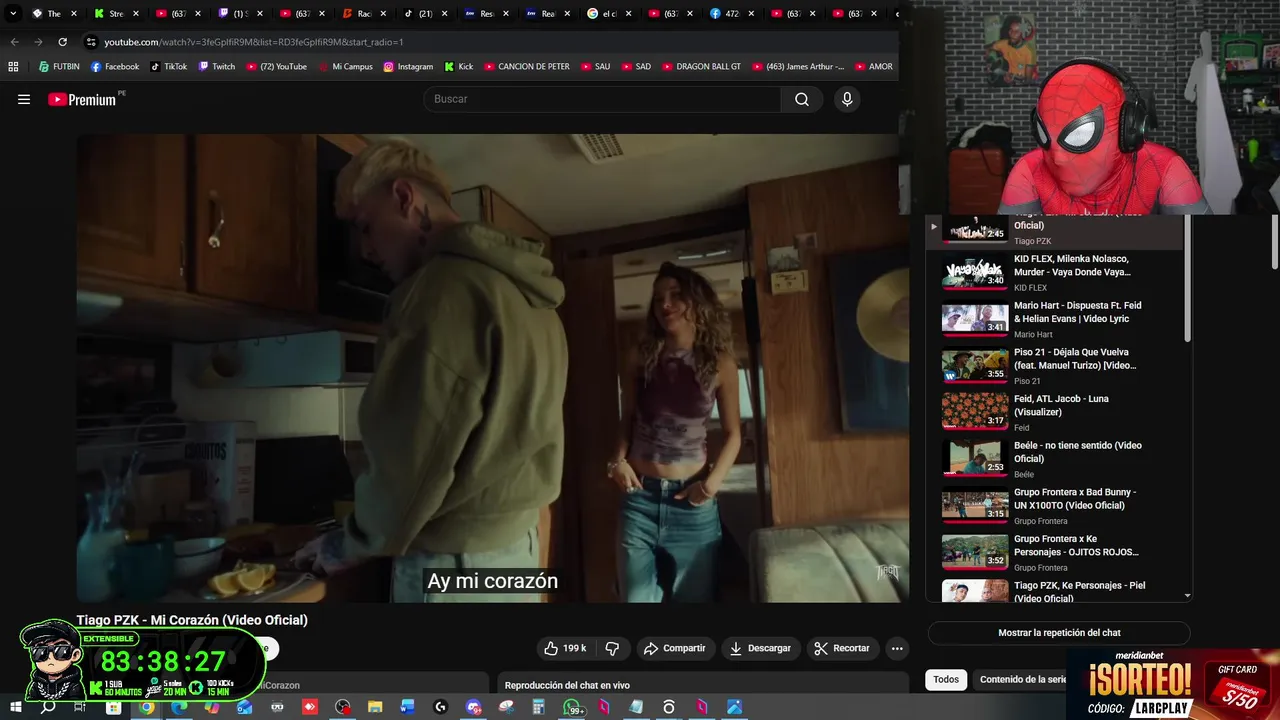Like the video with thumbs up
1280x720 pixels.
tap(564, 648)
